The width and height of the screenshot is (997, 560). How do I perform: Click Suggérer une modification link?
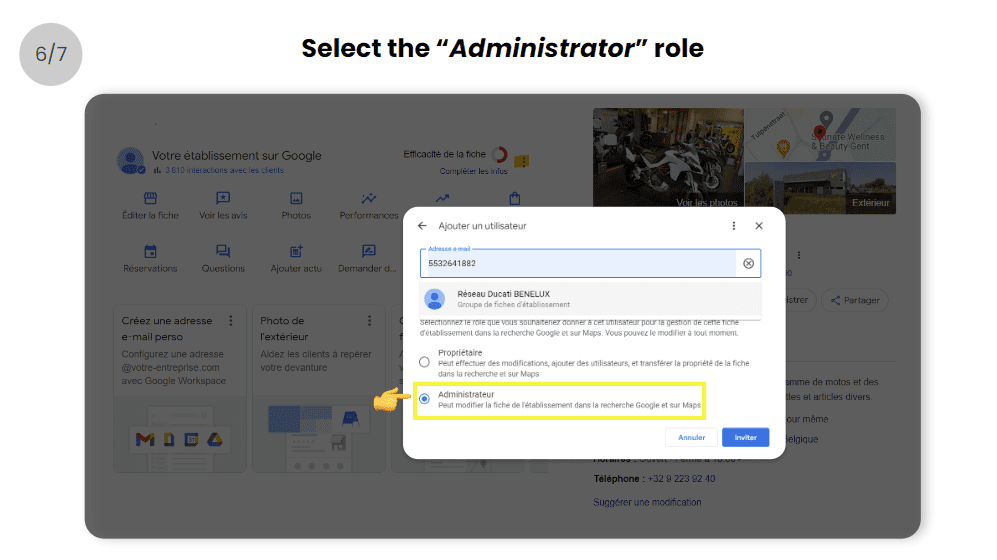coord(647,502)
